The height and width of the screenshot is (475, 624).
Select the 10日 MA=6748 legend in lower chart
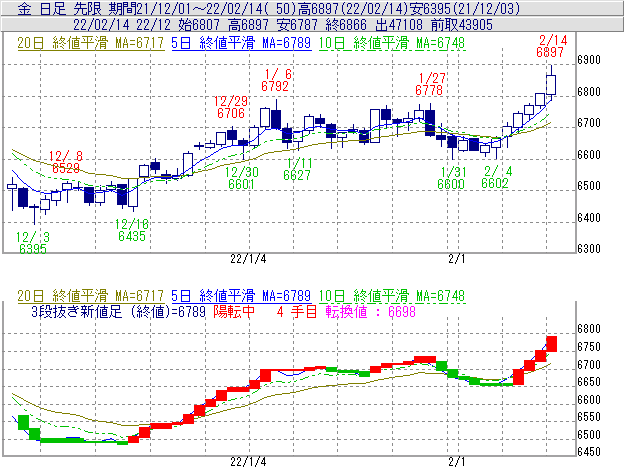[x=392, y=296]
